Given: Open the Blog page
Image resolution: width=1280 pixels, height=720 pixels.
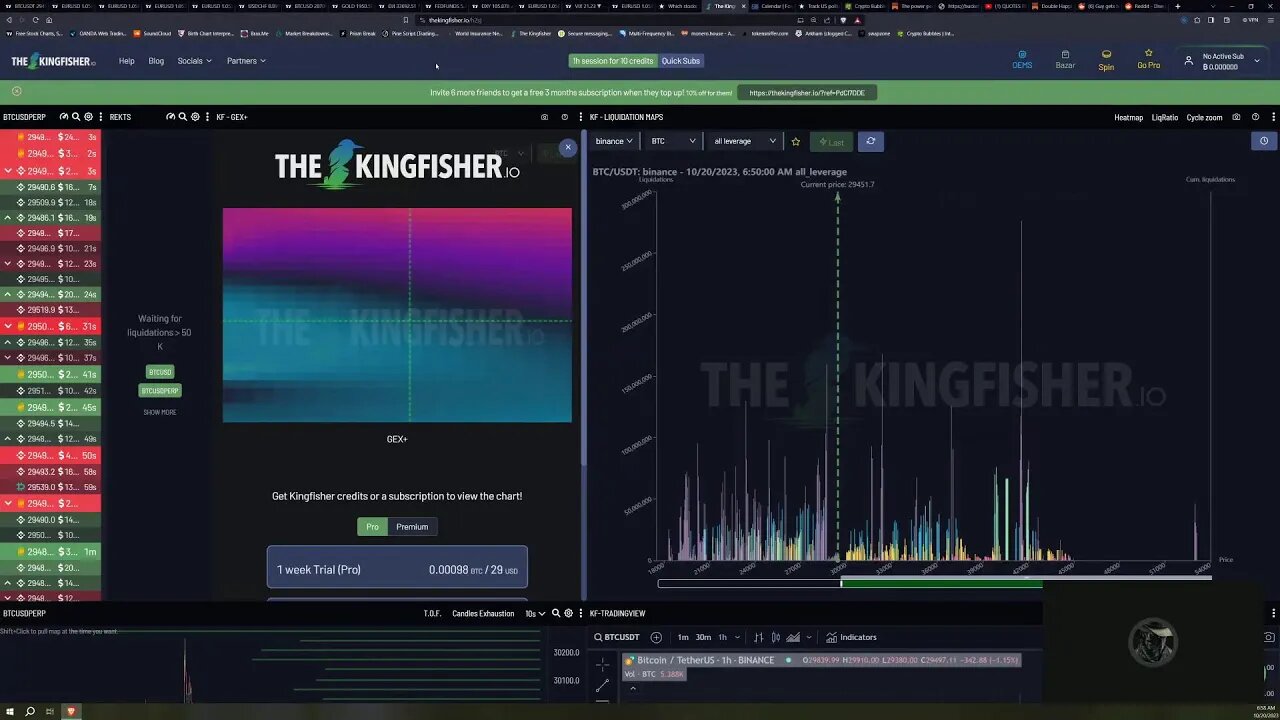Looking at the screenshot, I should tap(156, 61).
